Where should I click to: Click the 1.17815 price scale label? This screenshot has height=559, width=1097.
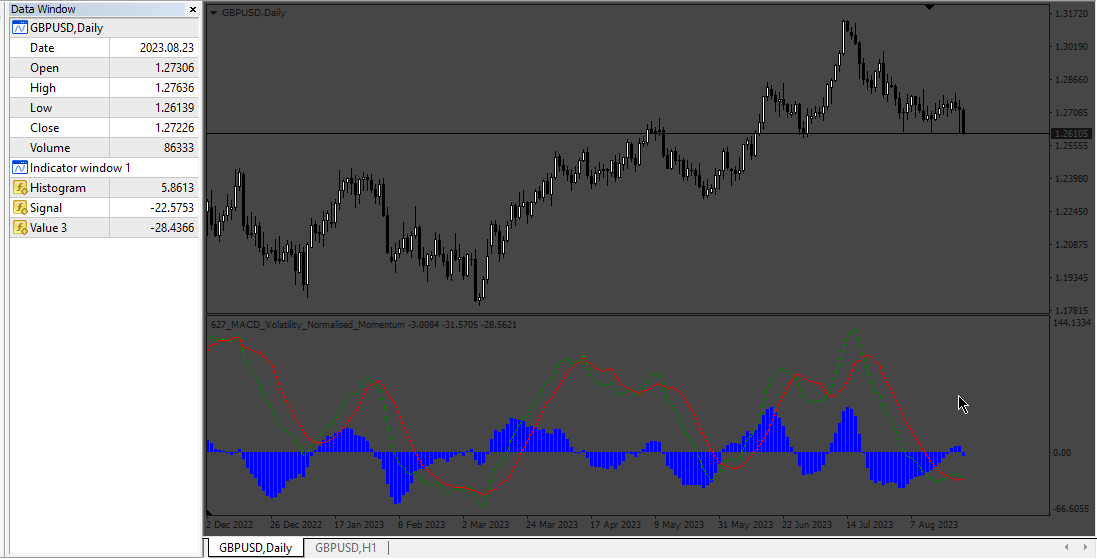(1070, 311)
